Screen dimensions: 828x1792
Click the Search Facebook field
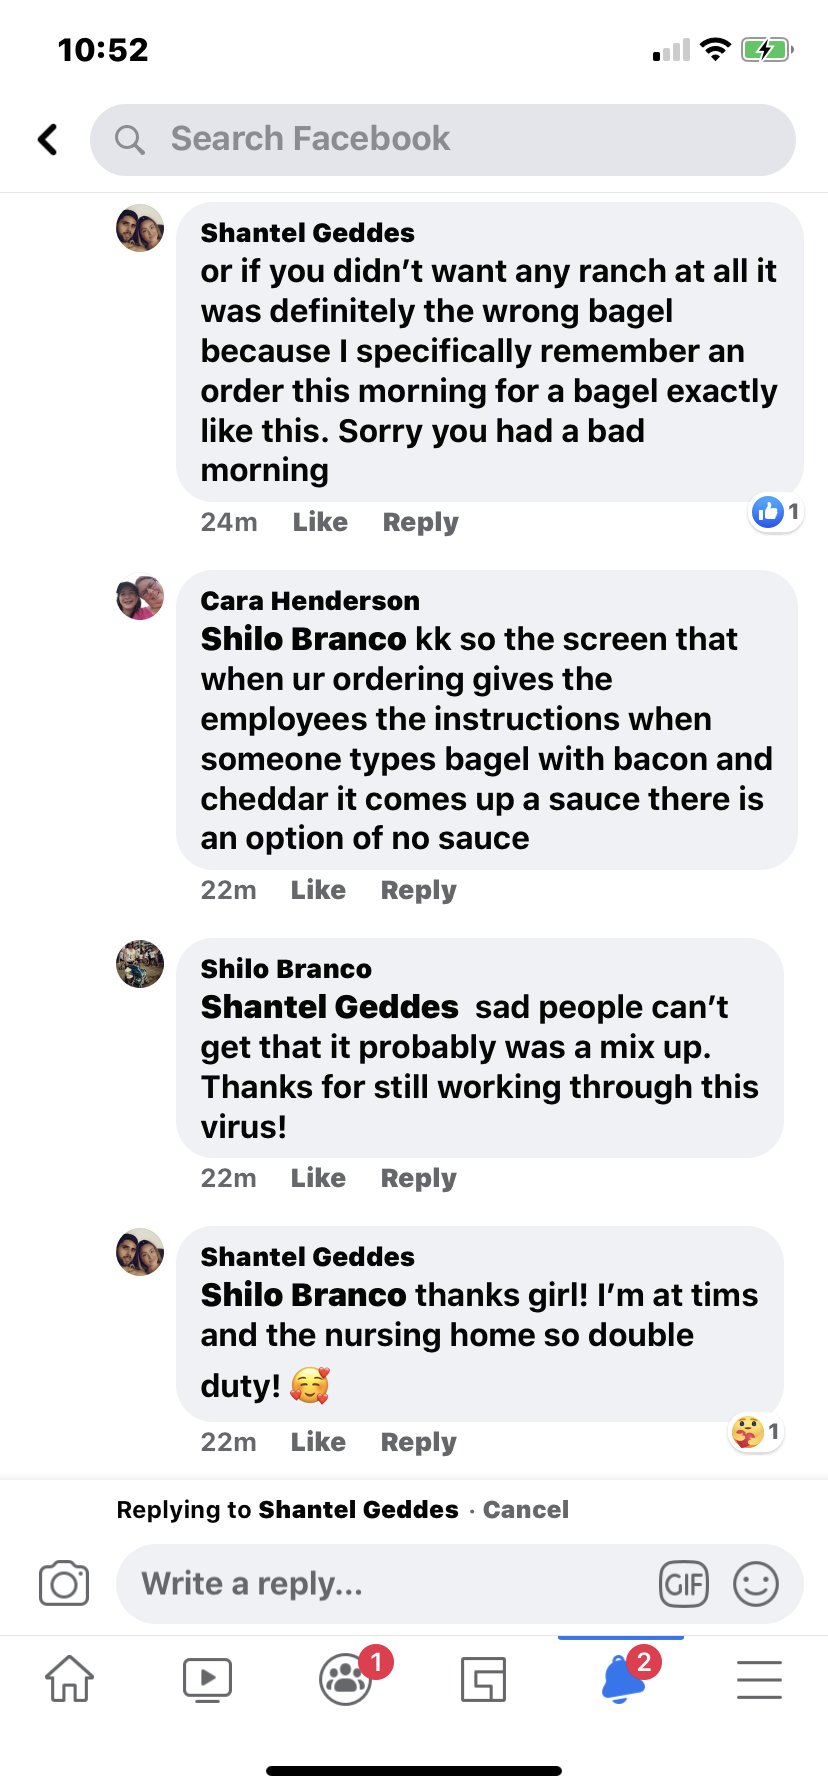(443, 139)
